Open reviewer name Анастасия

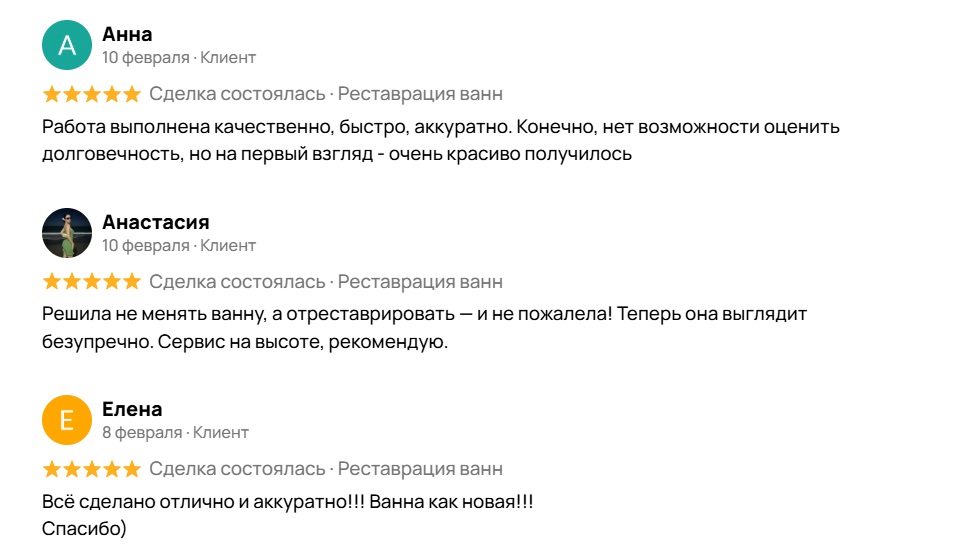tap(155, 222)
